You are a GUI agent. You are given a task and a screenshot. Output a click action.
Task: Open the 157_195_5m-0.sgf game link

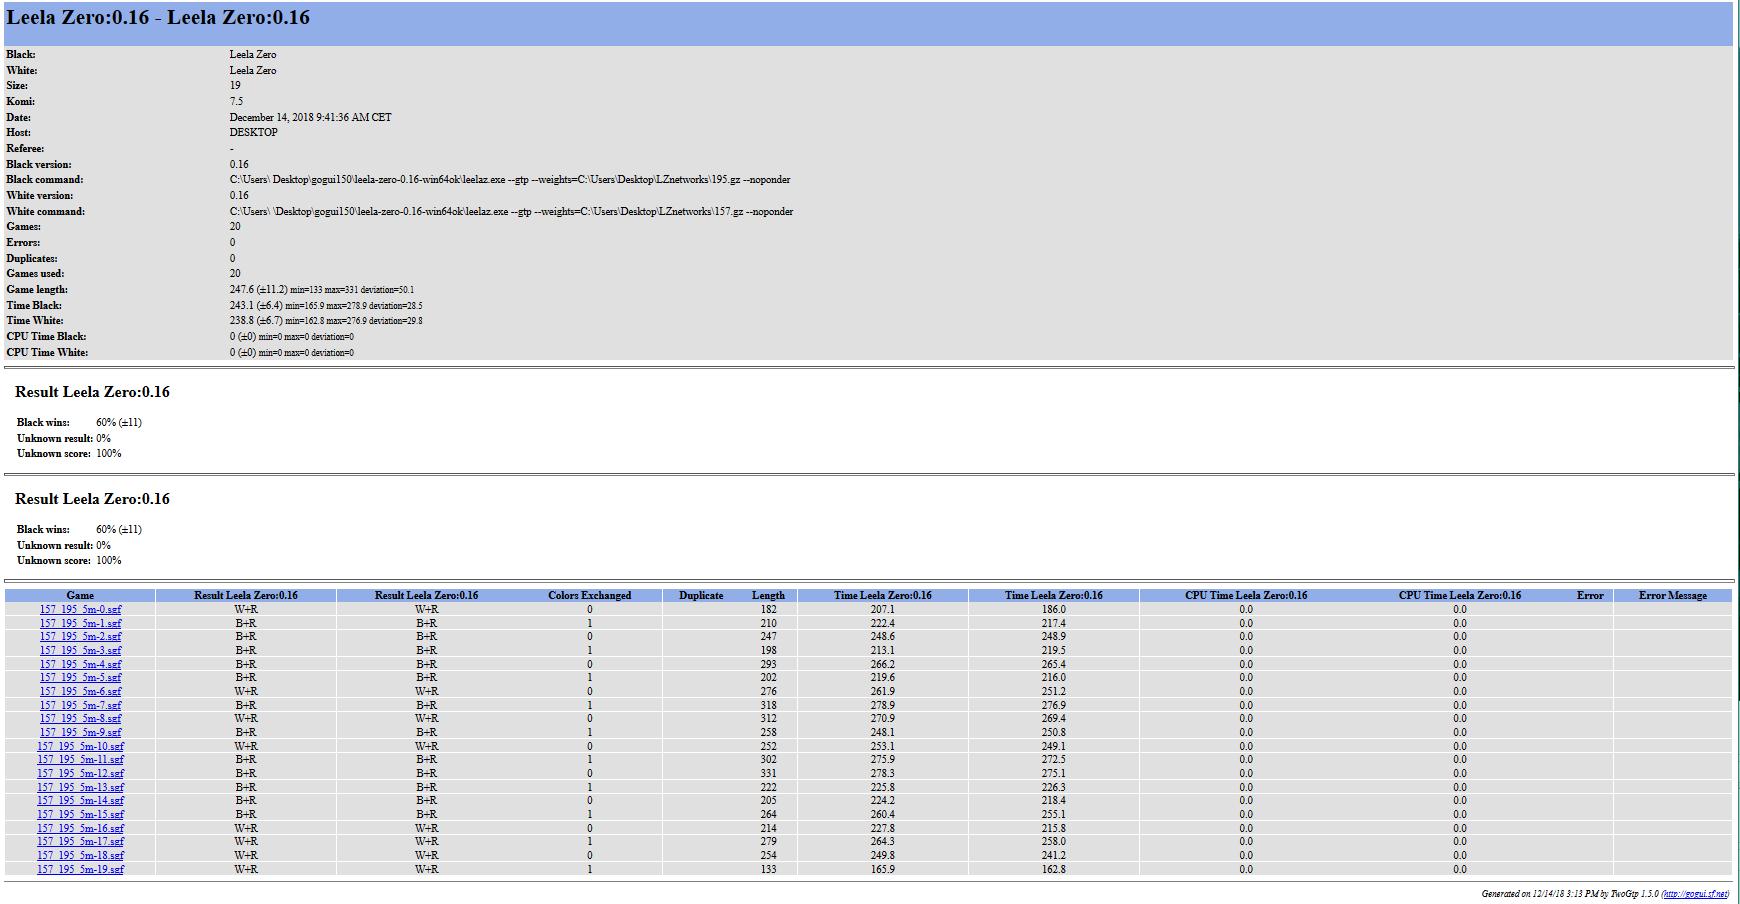tap(80, 609)
